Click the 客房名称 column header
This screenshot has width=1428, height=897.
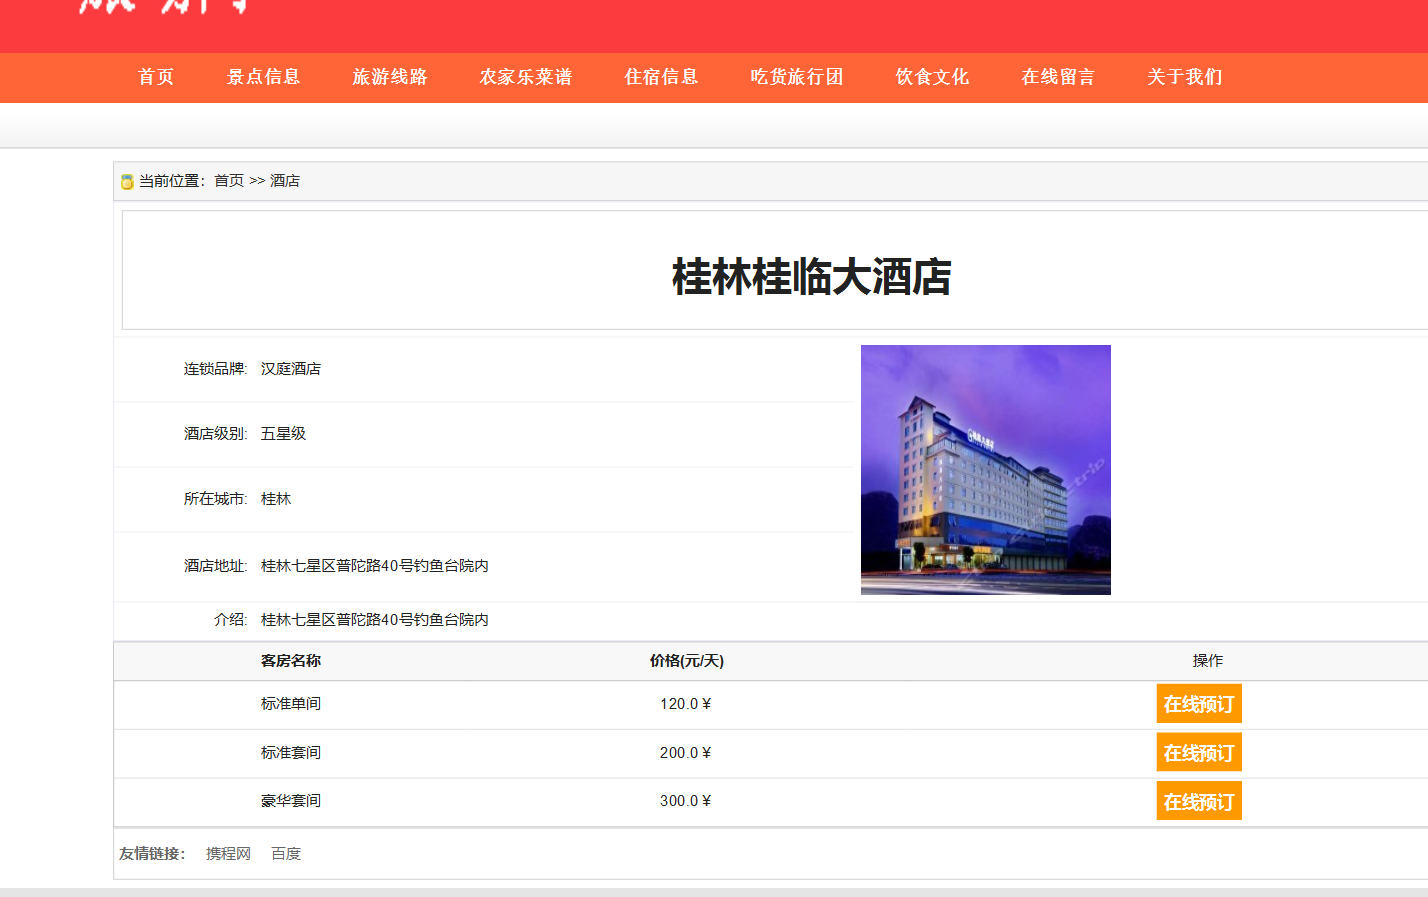[x=291, y=661]
